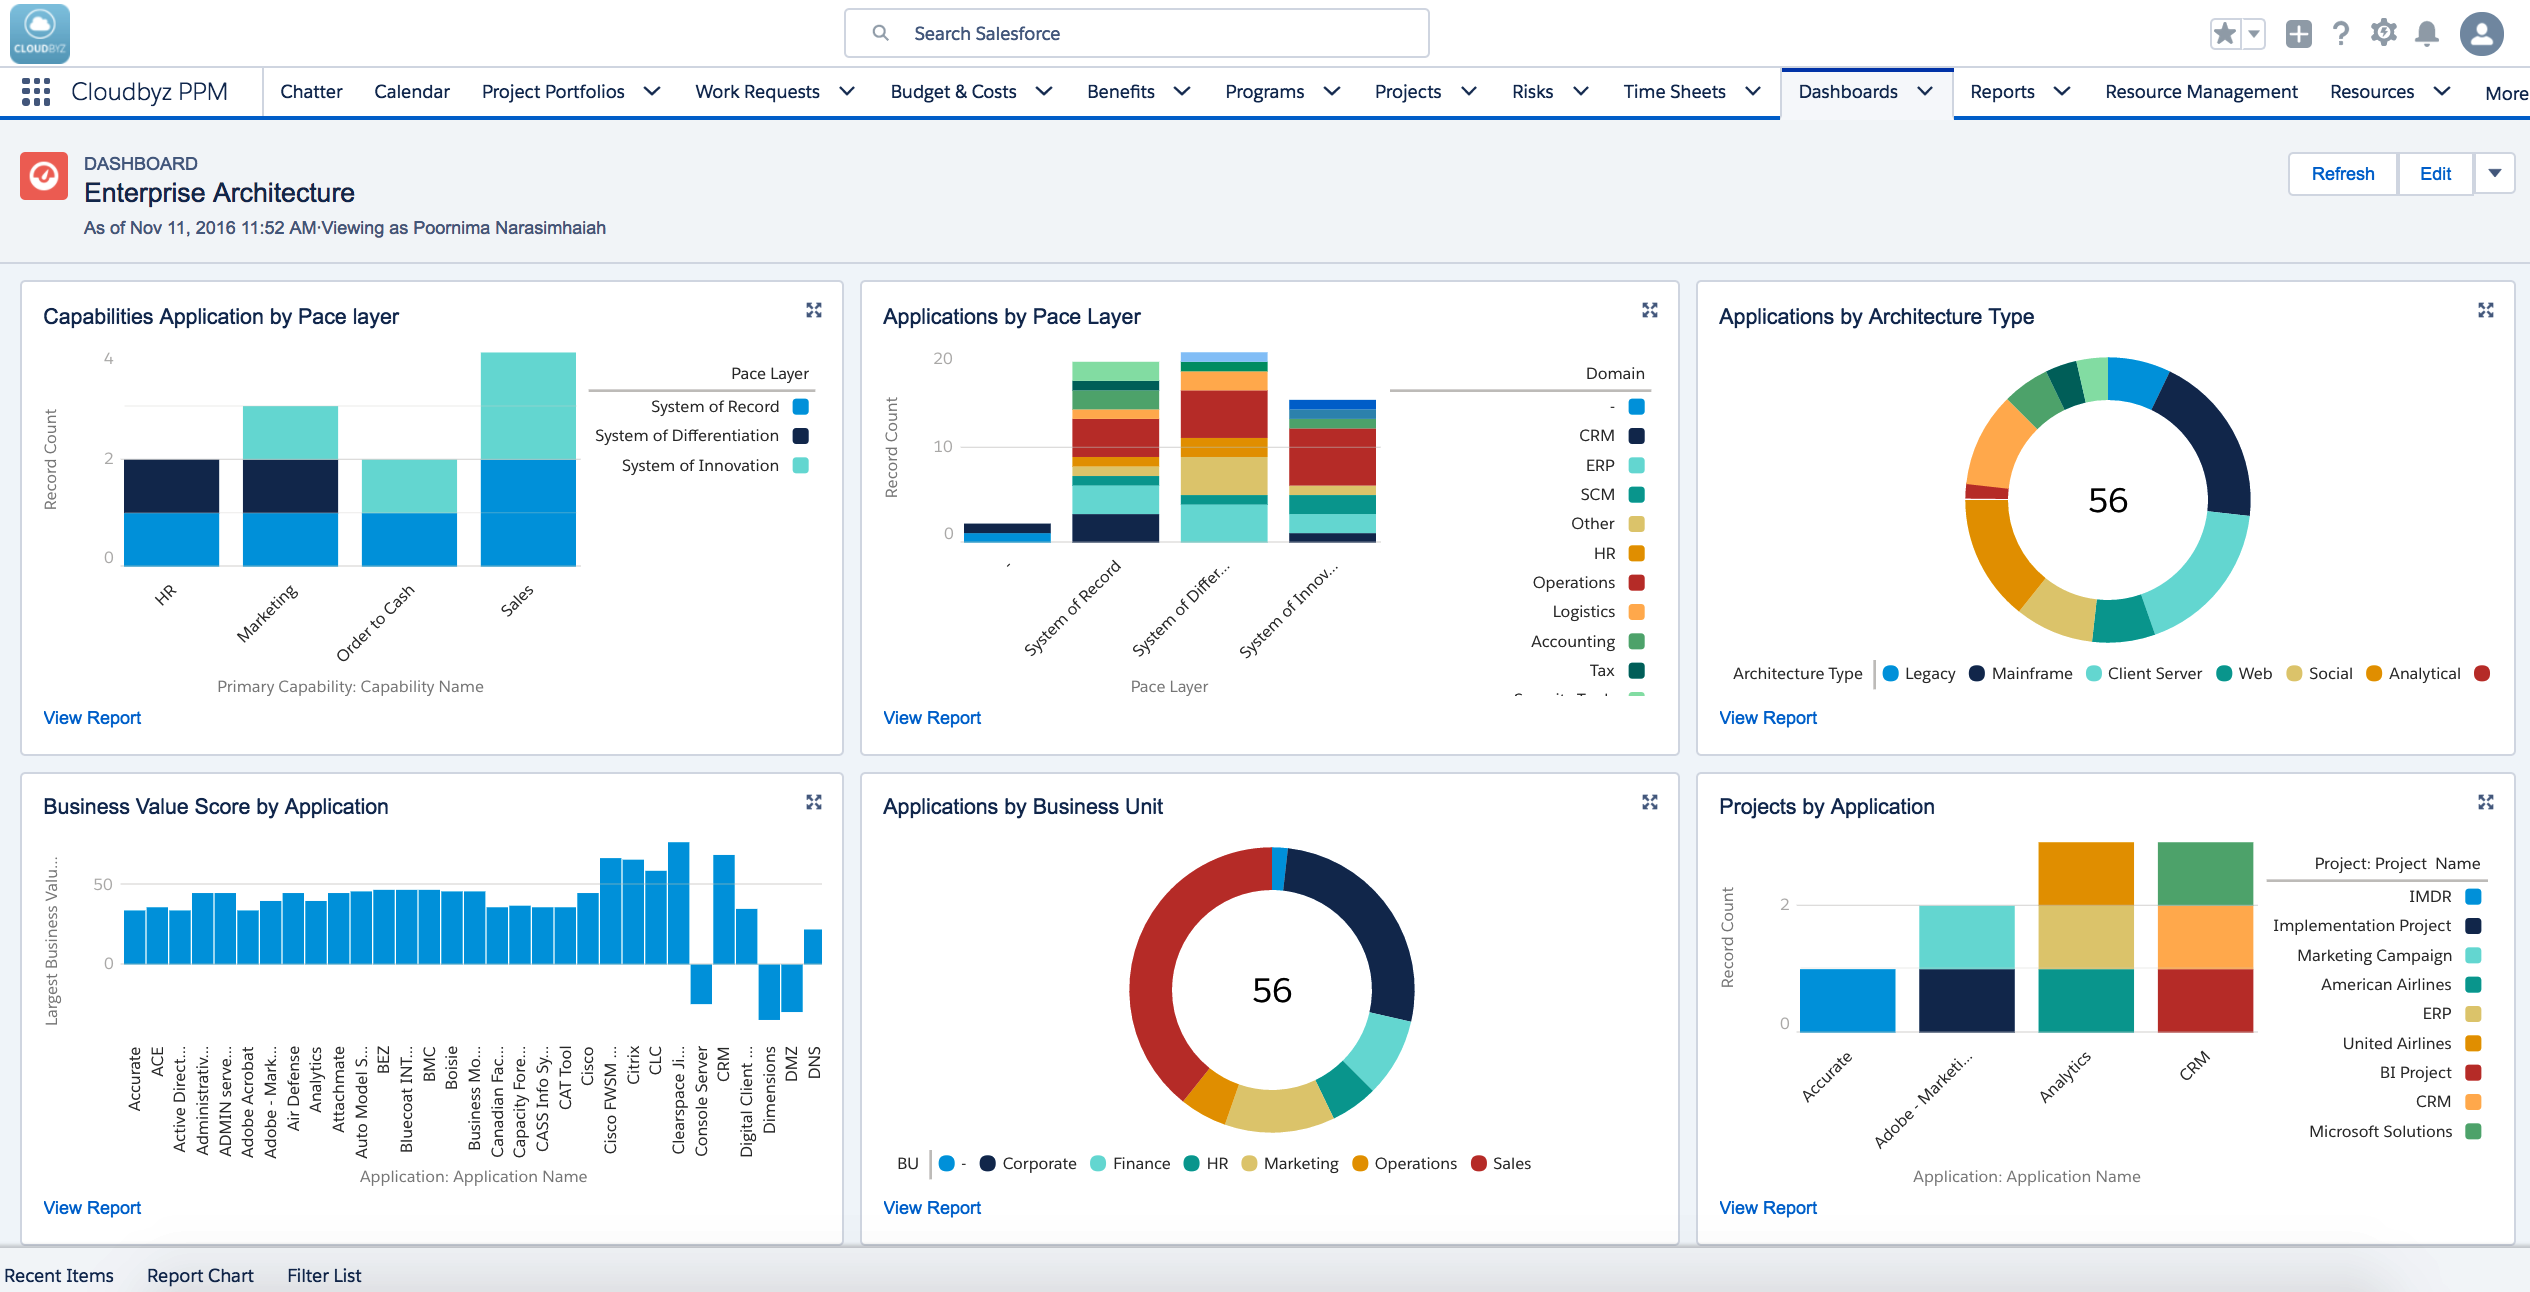
Task: Click the search magnifier icon
Action: 881,33
